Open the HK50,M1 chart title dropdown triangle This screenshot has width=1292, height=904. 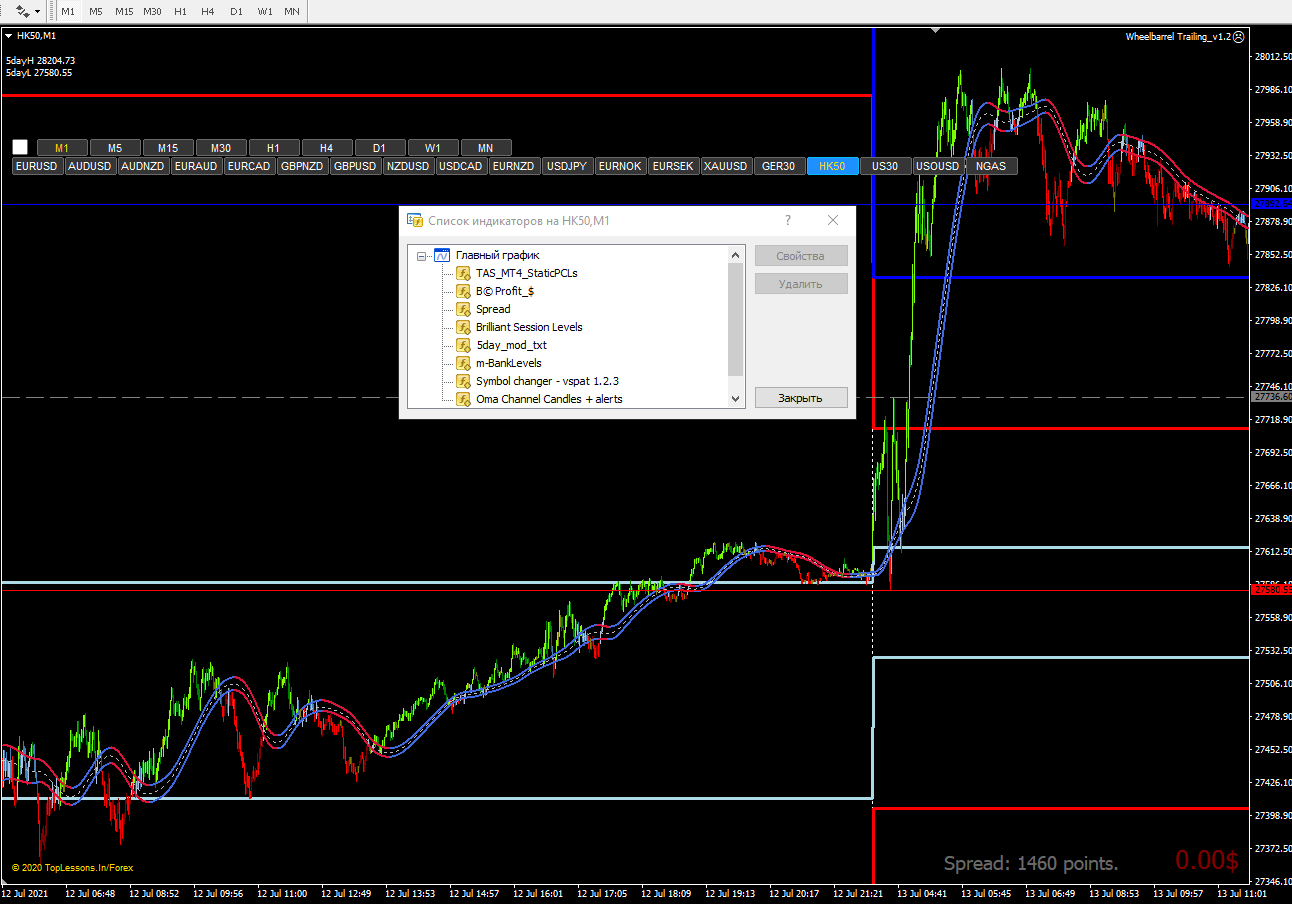click(9, 36)
